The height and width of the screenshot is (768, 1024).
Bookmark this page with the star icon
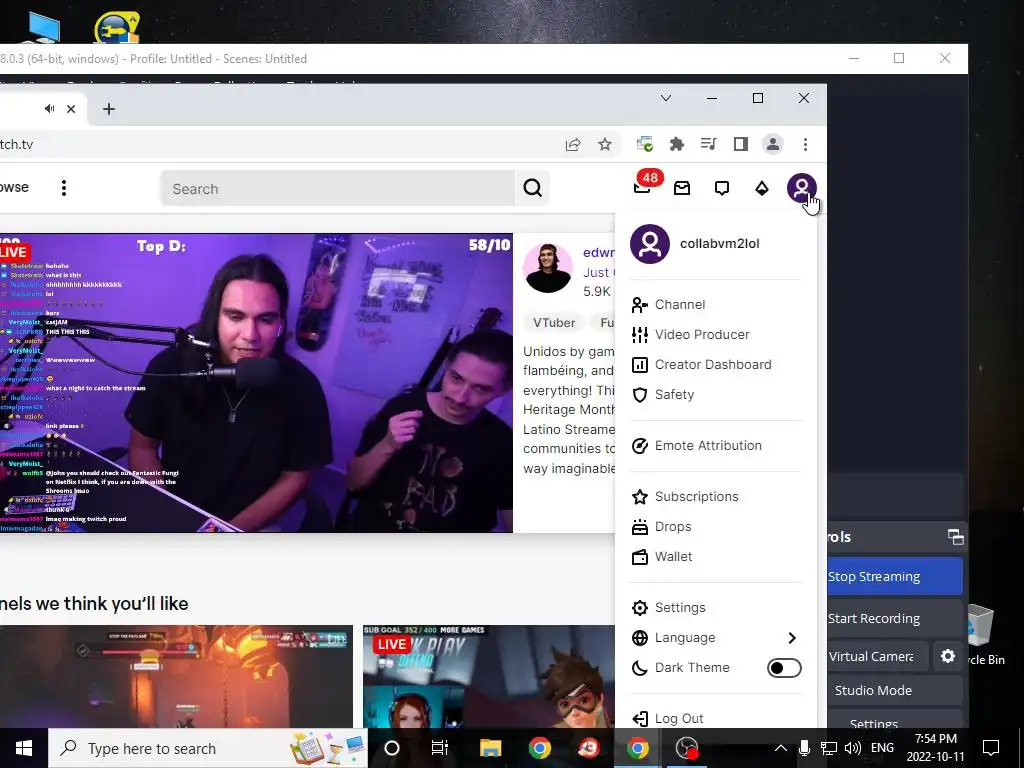pos(605,144)
